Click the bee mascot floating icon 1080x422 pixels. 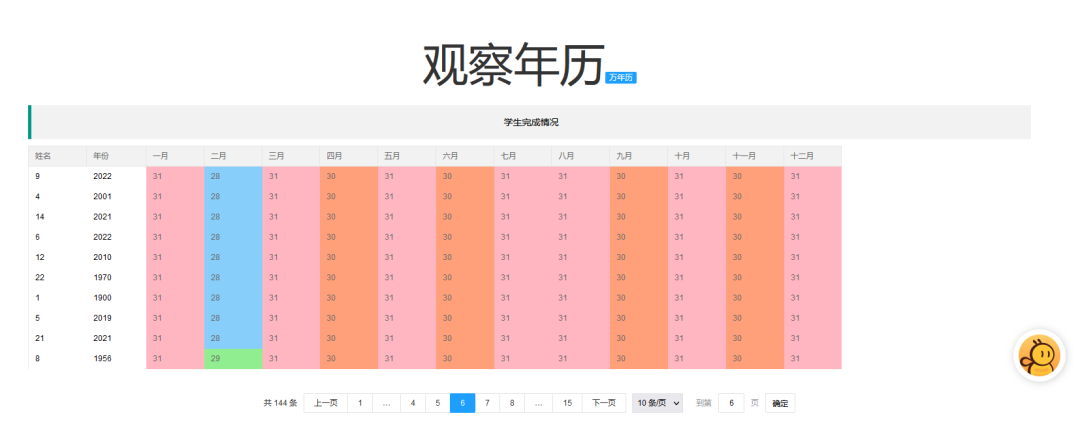tap(1039, 357)
